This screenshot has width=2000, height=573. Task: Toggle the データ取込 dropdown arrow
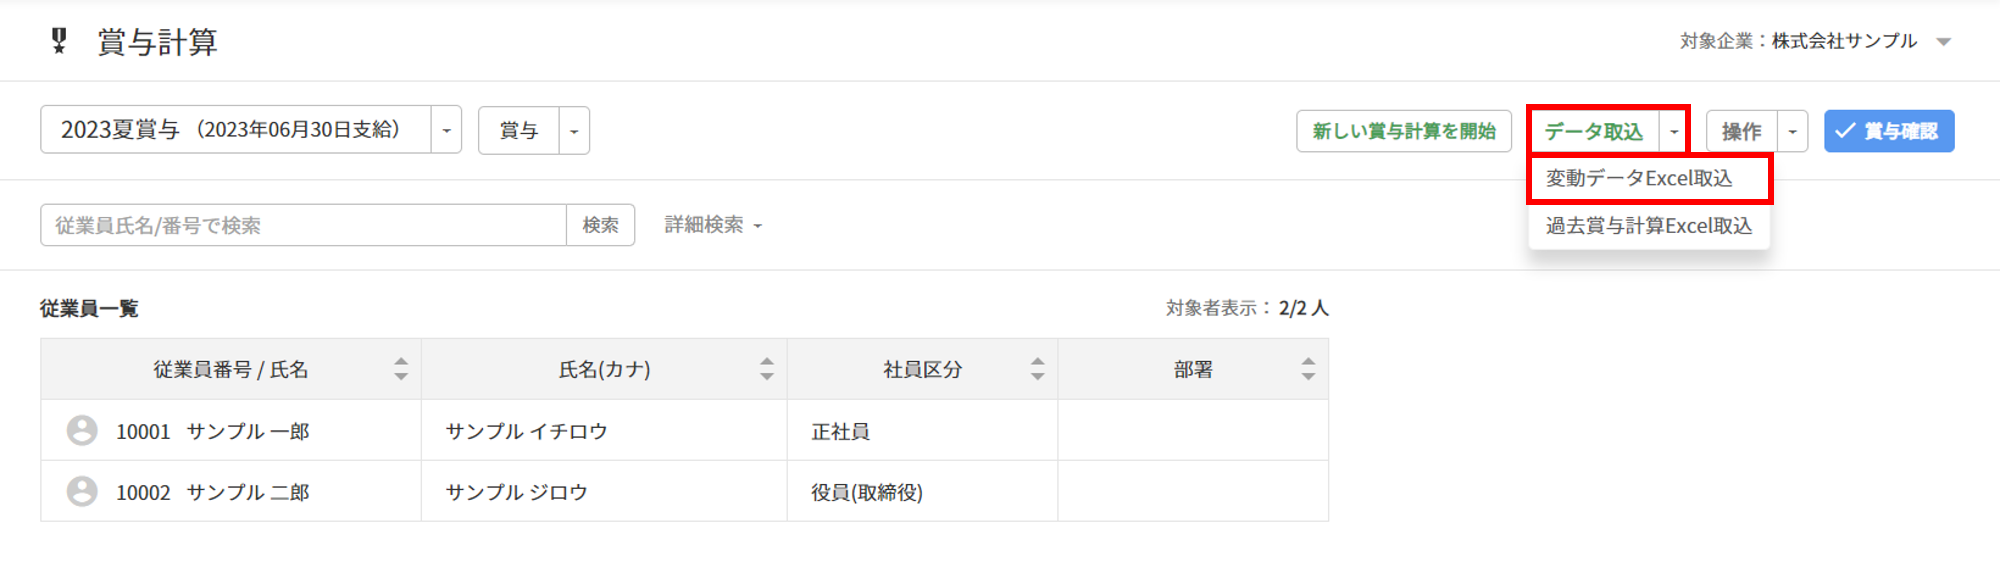coord(1674,131)
